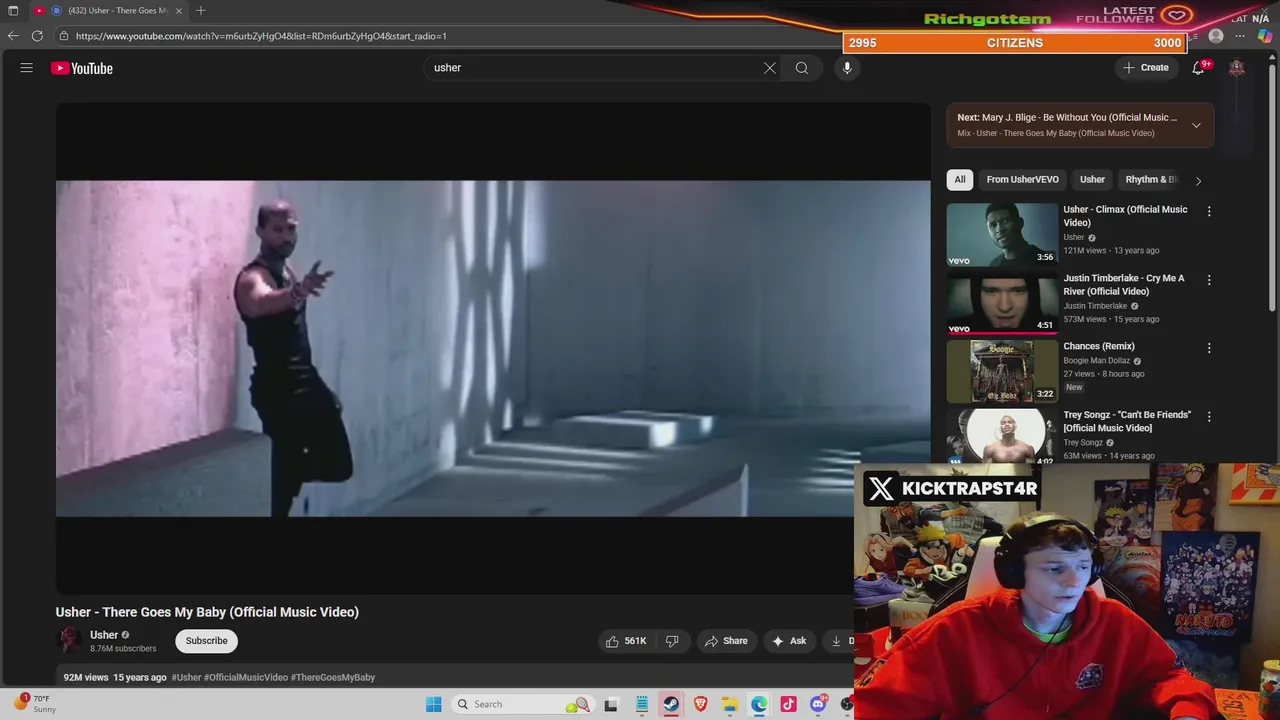
Task: Open Discord from the taskbar
Action: [818, 704]
